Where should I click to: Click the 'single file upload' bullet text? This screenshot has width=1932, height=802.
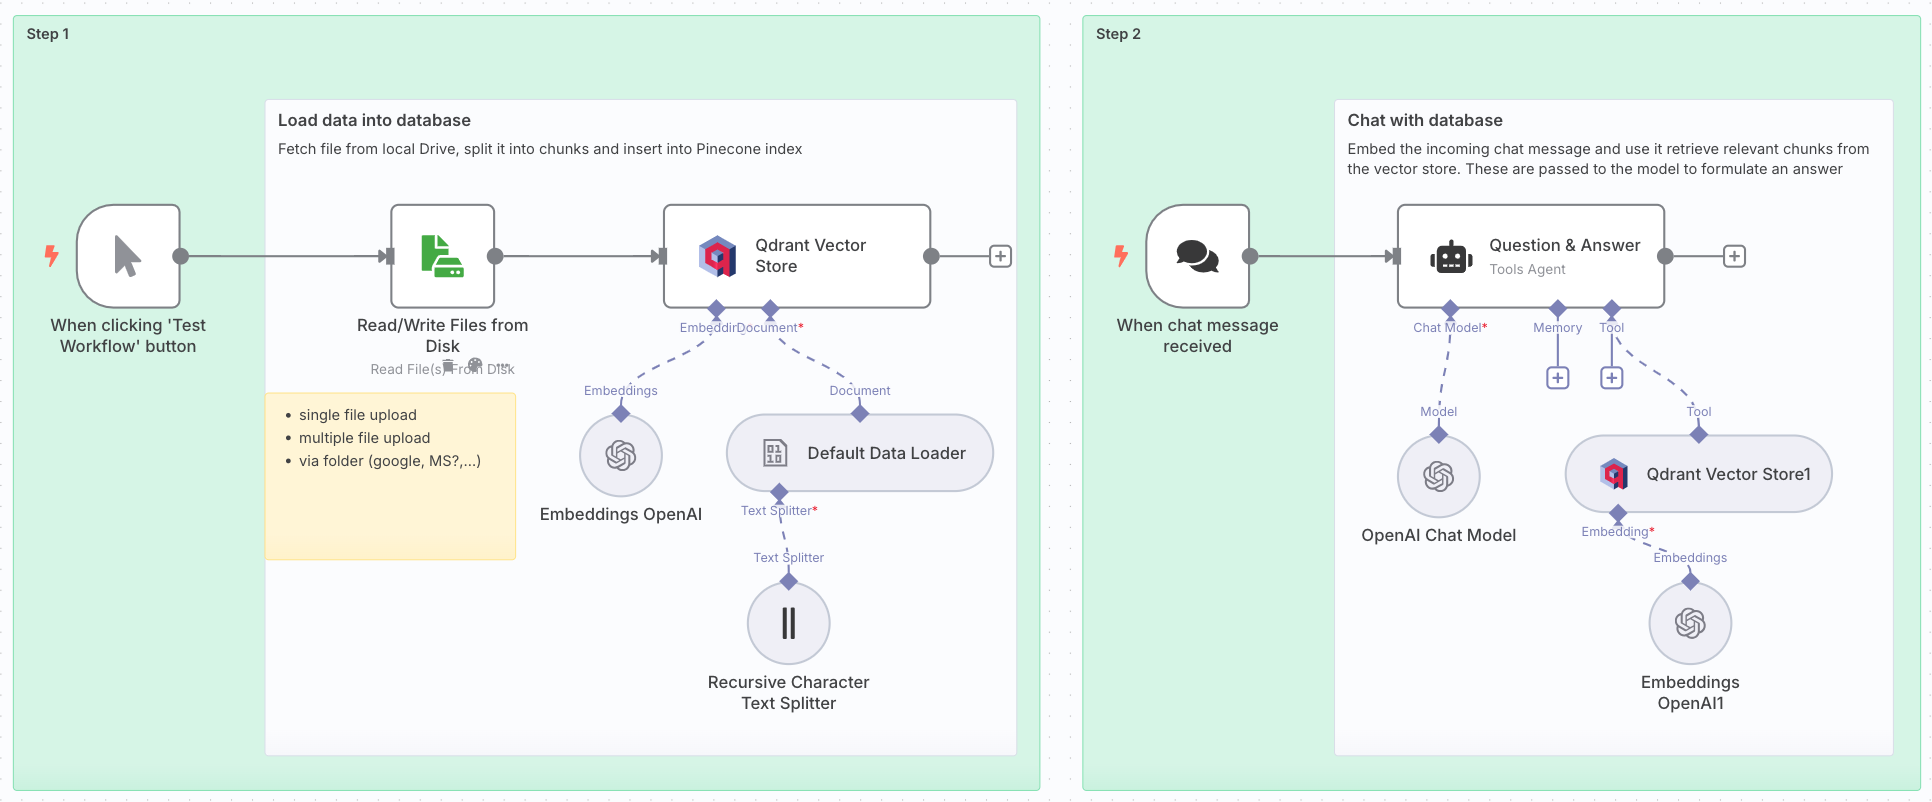tap(358, 415)
